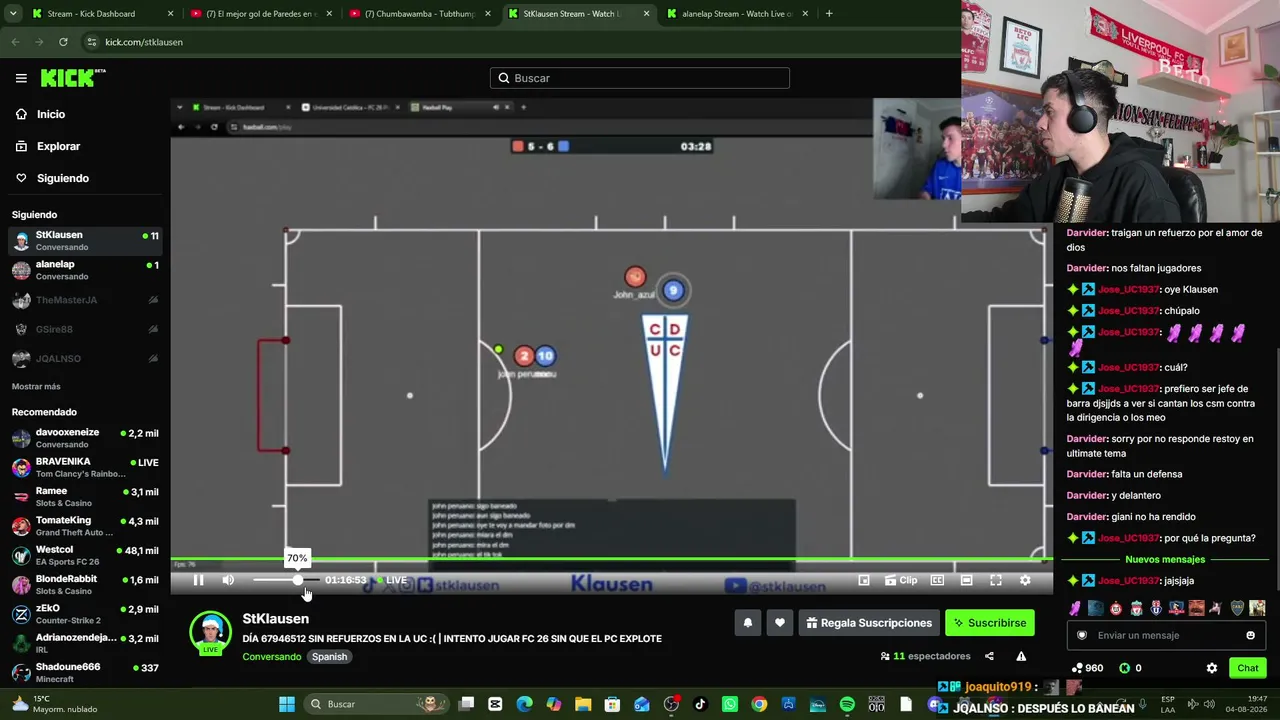Expand the list with Mostrar más

click(x=36, y=386)
